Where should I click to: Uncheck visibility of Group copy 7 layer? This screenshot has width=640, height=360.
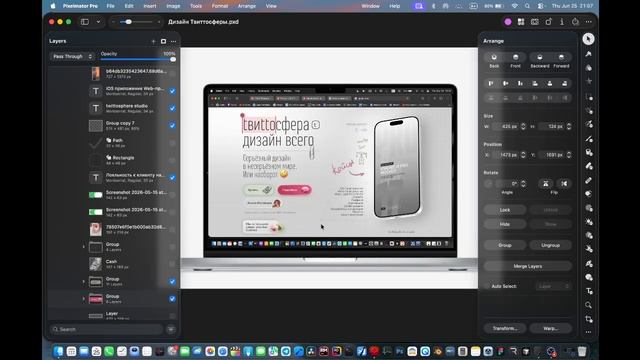click(x=172, y=125)
